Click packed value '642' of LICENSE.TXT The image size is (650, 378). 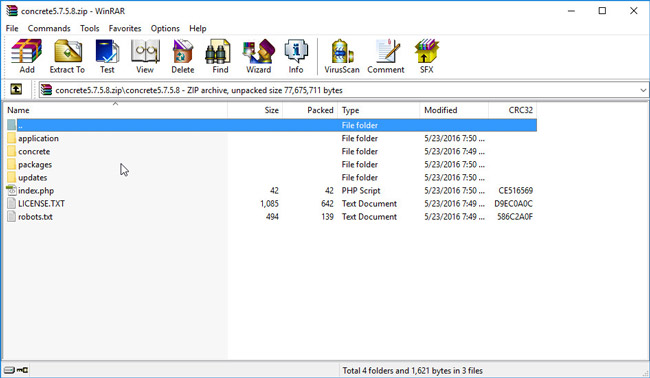327,204
